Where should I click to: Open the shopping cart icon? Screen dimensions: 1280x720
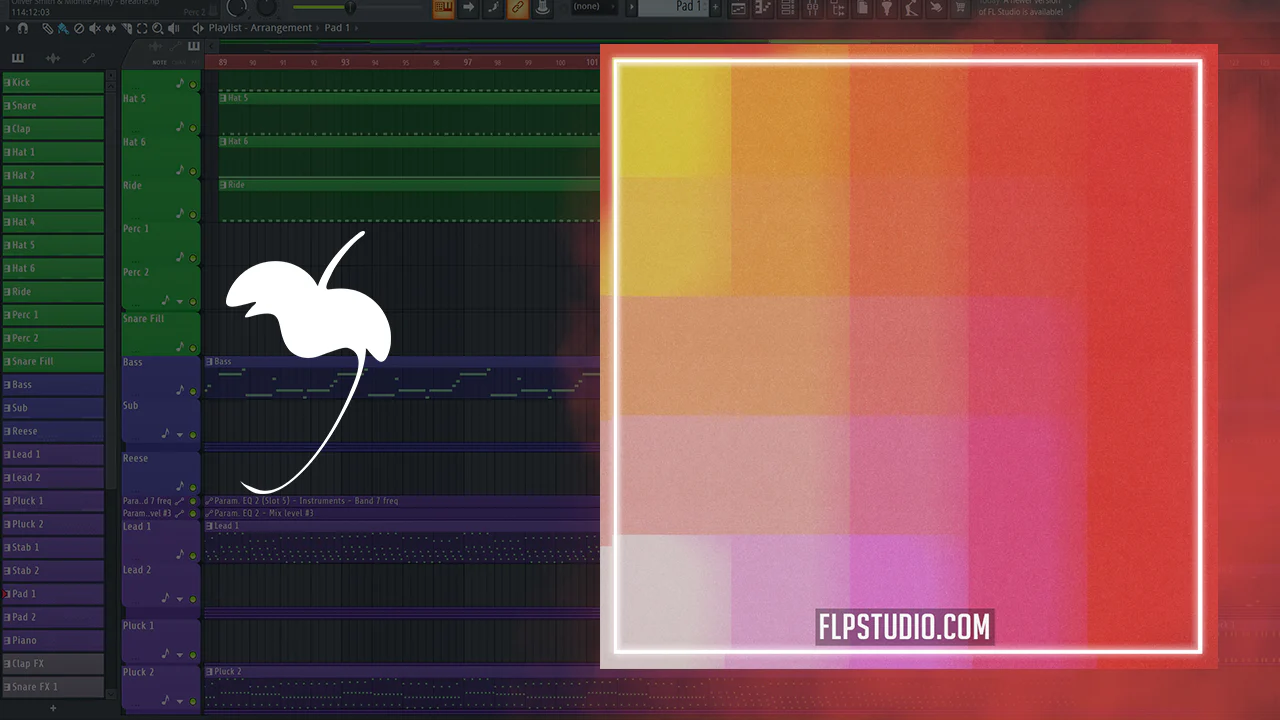[961, 8]
